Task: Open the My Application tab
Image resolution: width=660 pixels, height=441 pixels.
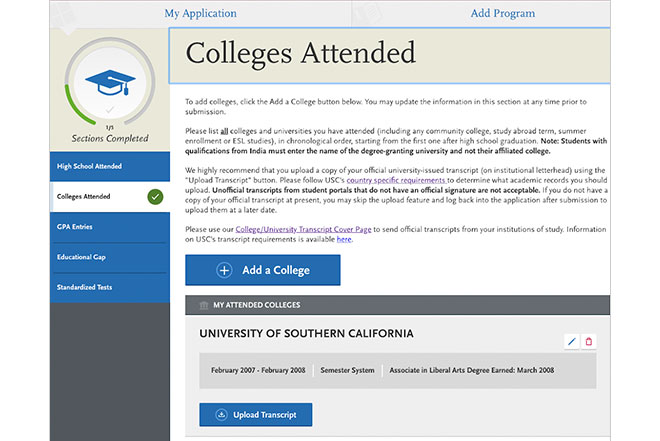Action: (x=200, y=14)
